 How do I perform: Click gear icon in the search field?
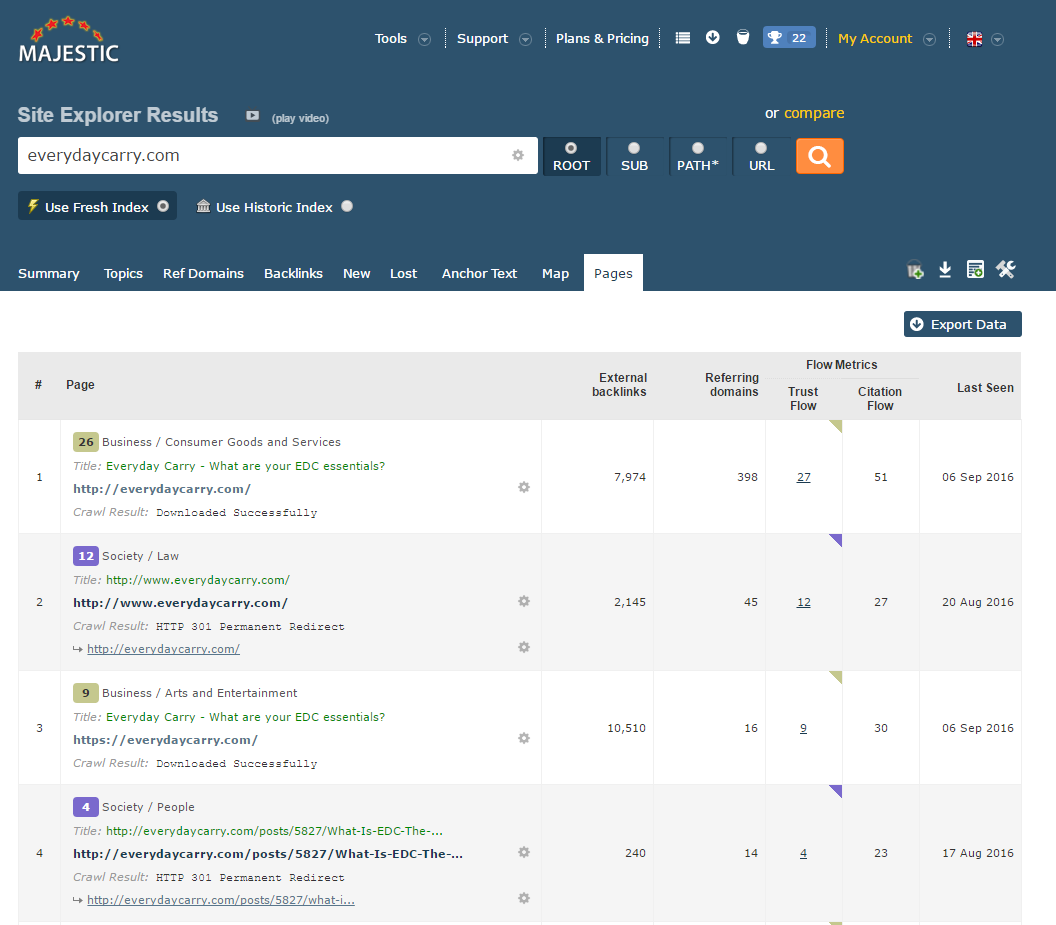pyautogui.click(x=518, y=156)
